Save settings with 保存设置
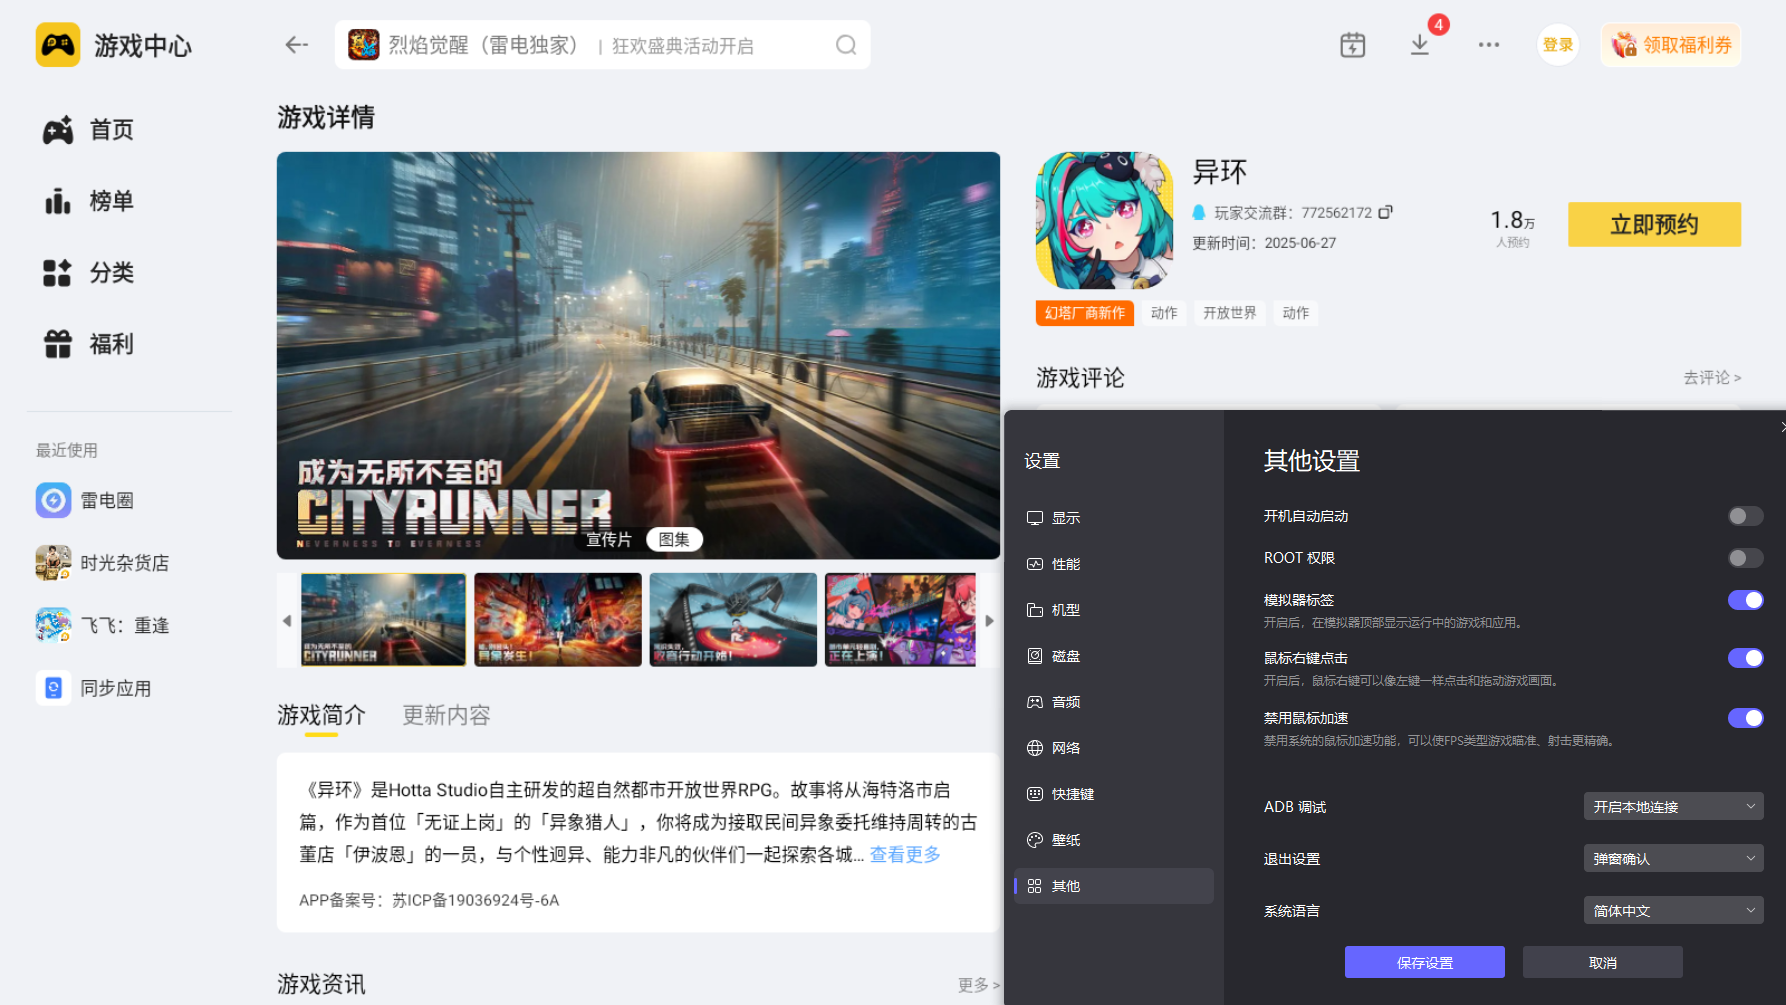The width and height of the screenshot is (1786, 1005). 1425,962
